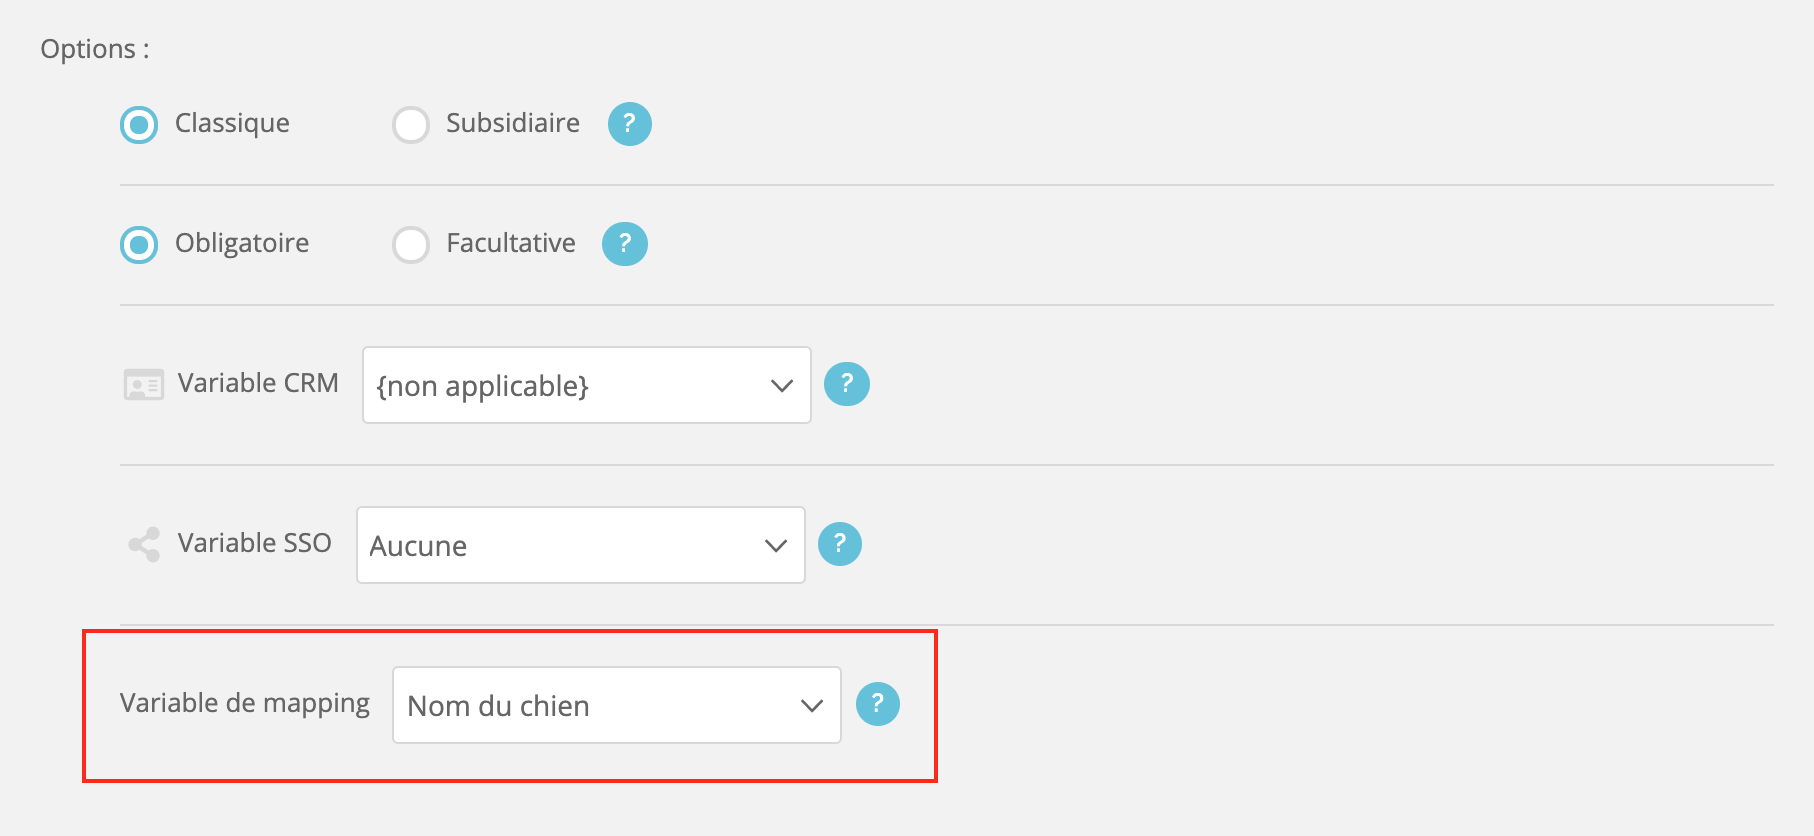Click the chevron of the {non applicable} dropdown

pyautogui.click(x=782, y=386)
